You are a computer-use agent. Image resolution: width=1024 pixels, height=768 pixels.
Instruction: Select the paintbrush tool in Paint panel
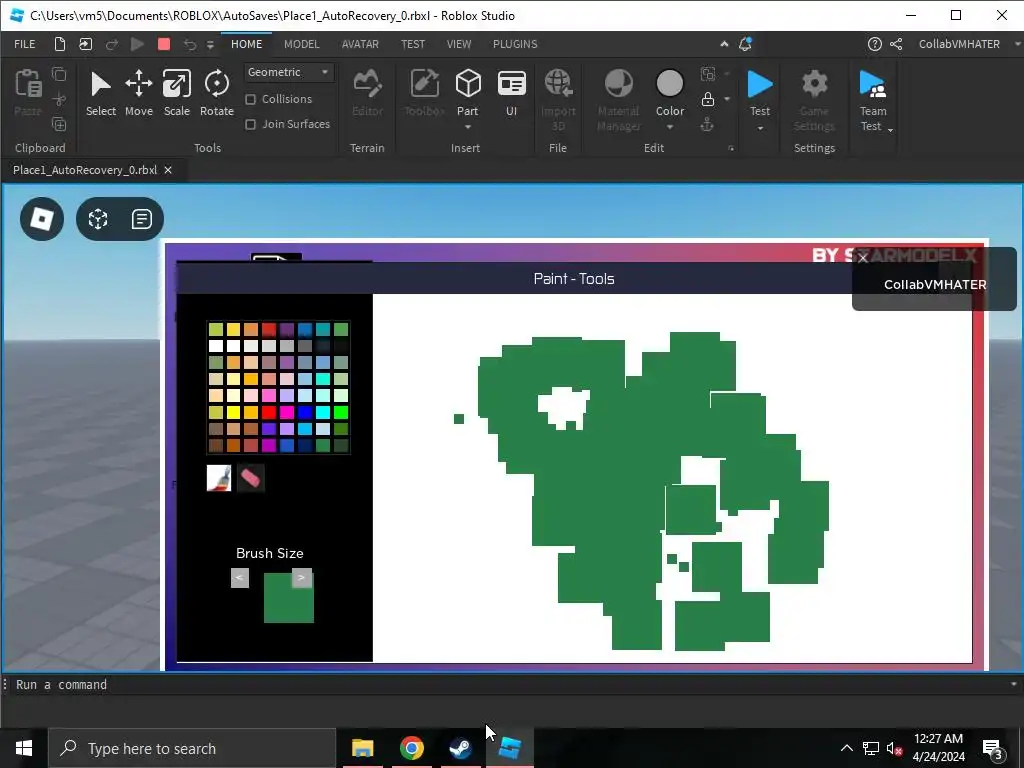point(219,478)
